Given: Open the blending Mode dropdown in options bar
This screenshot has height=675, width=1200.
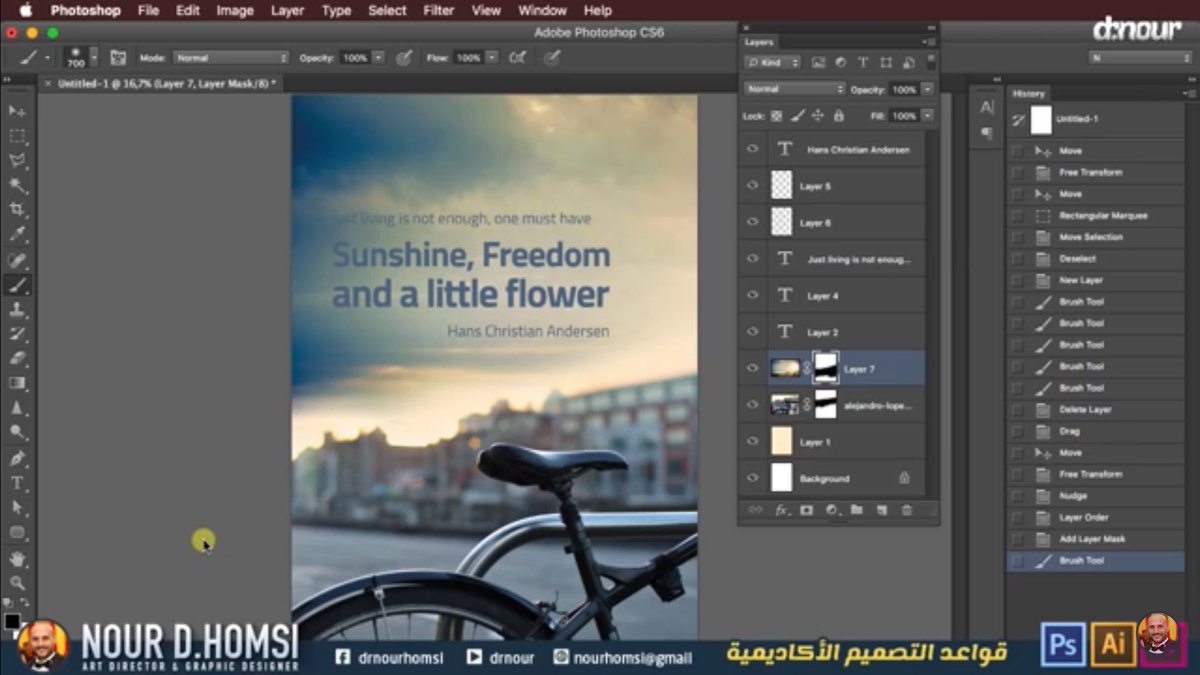Looking at the screenshot, I should coord(231,58).
